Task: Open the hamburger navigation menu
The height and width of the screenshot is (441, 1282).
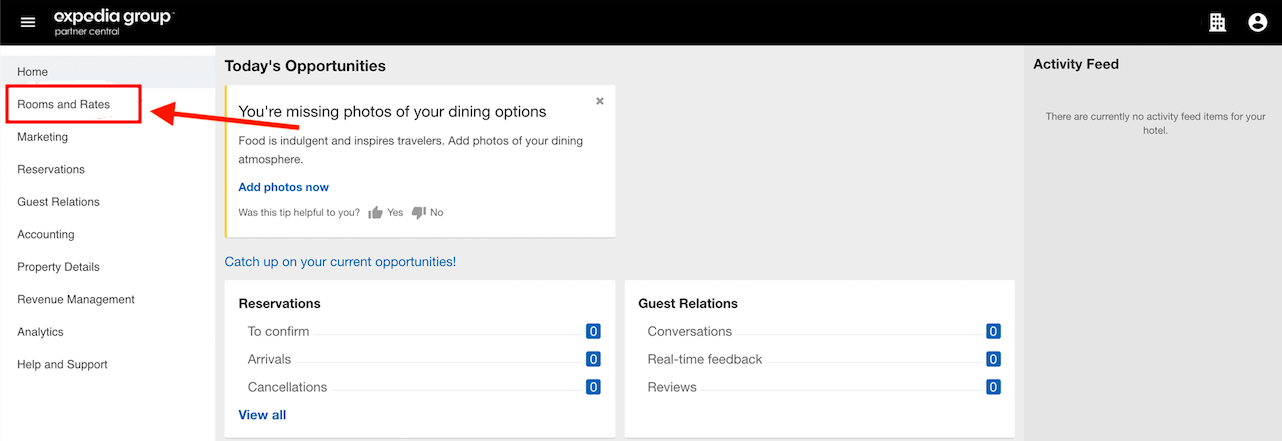Action: (28, 22)
